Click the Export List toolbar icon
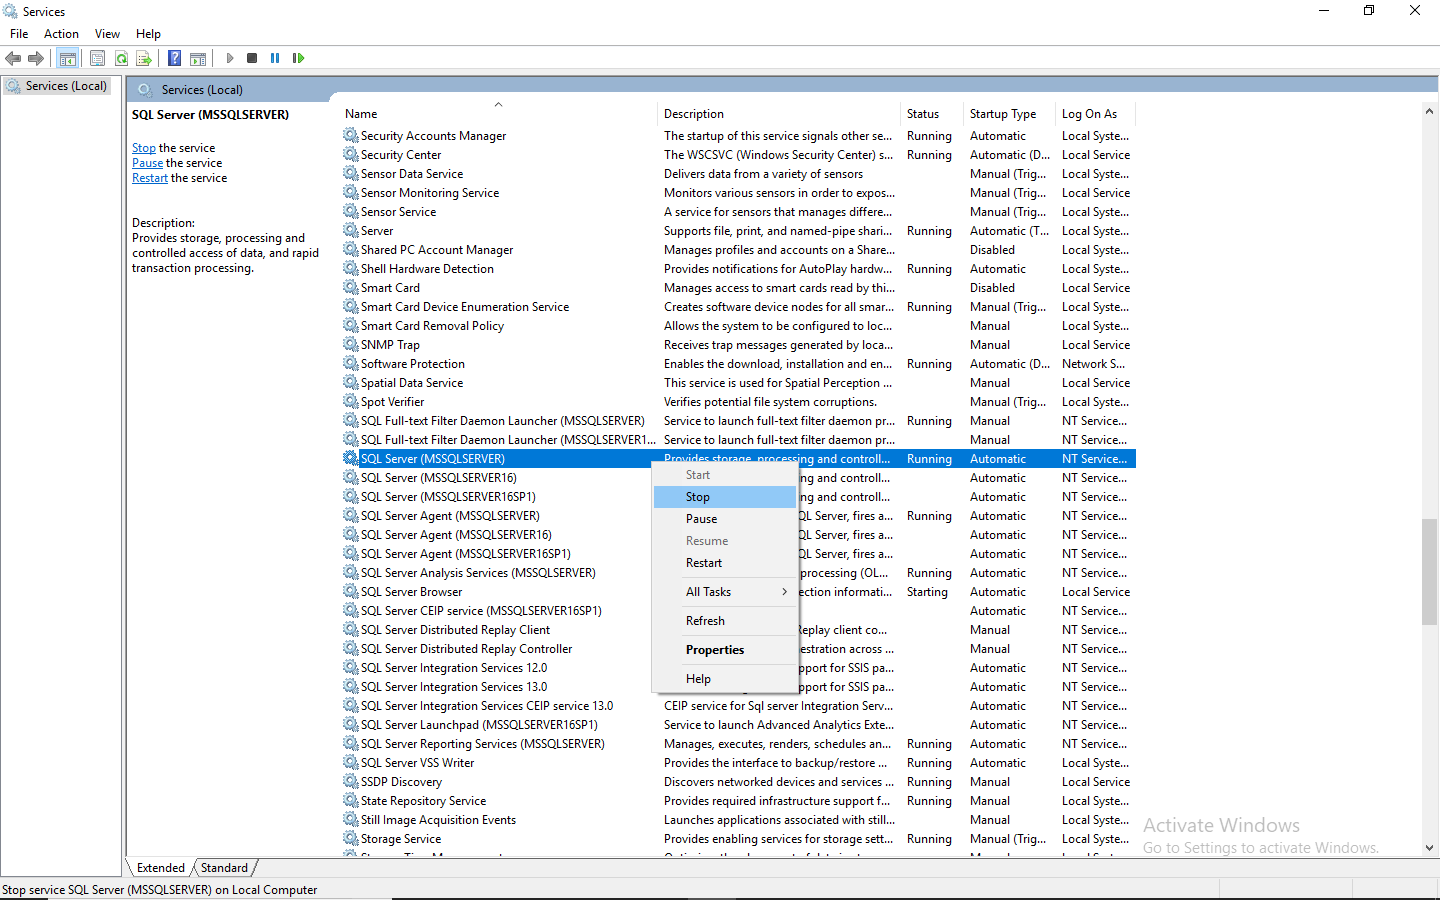This screenshot has height=900, width=1440. [144, 58]
